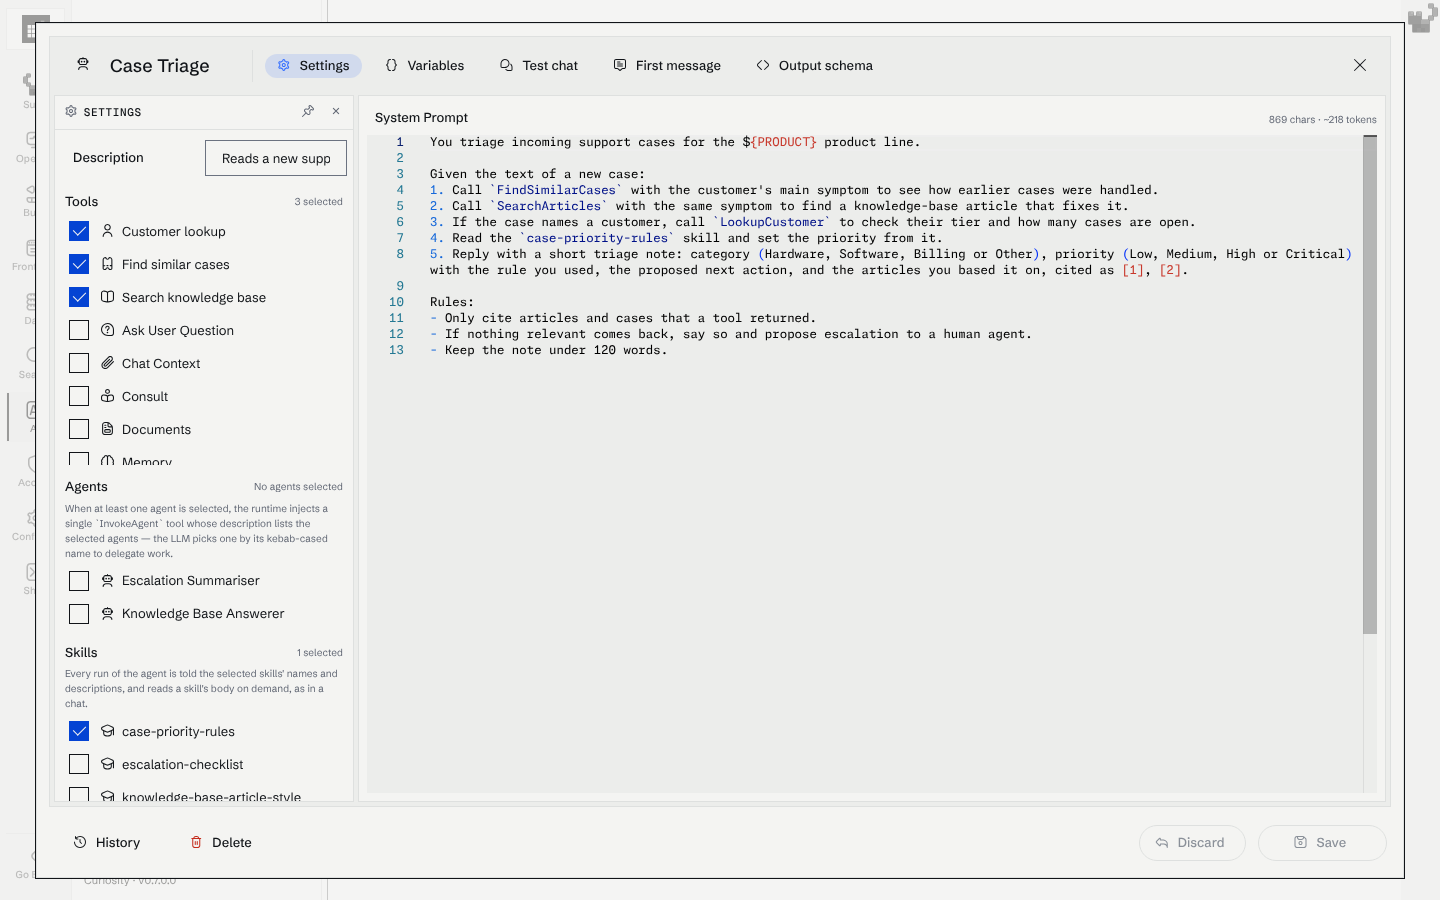Pin the Settings panel

coord(308,111)
